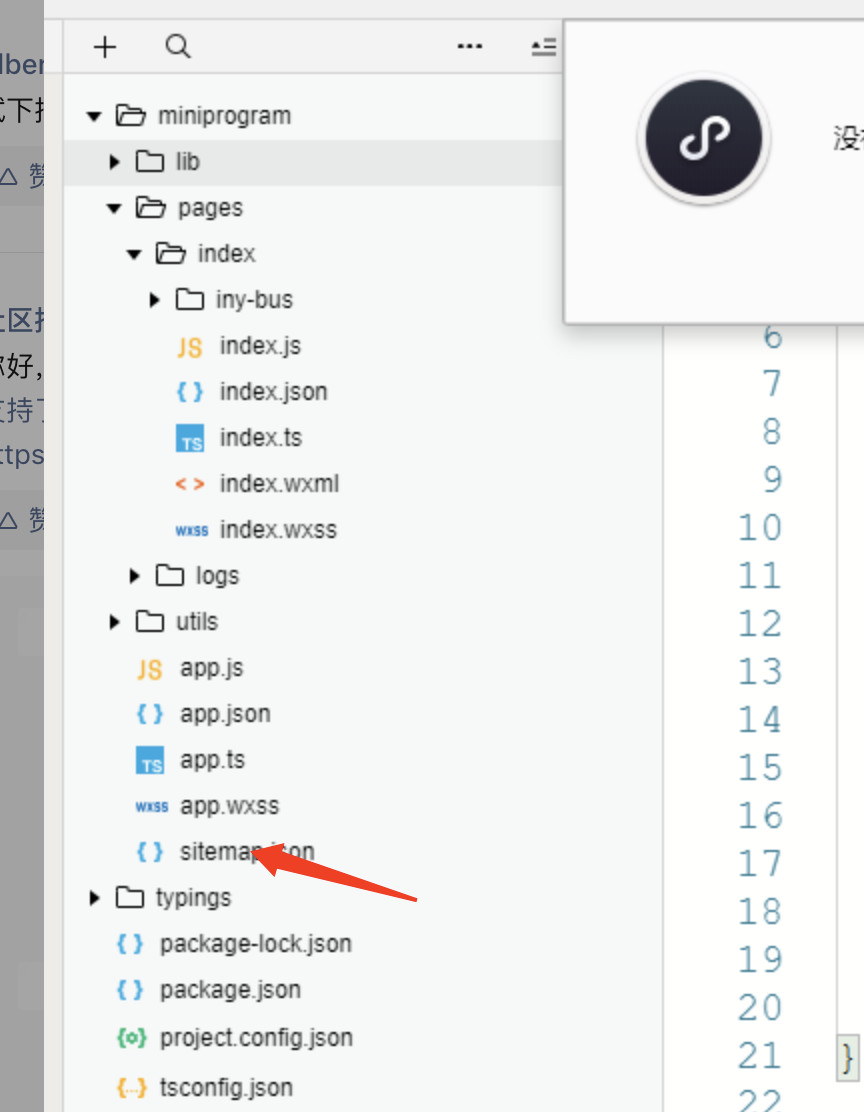Open the three-dots more options menu

[470, 47]
